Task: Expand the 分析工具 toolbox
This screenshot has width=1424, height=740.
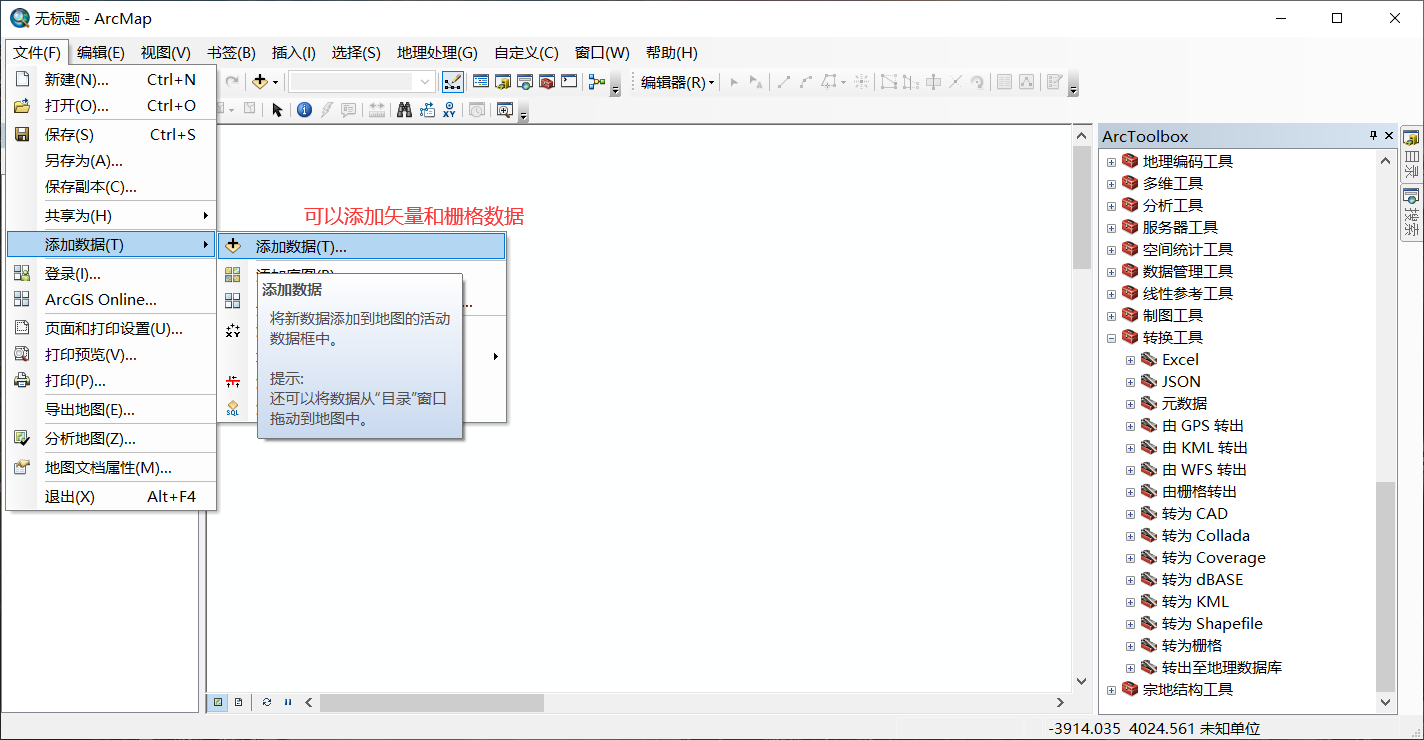Action: coord(1111,206)
